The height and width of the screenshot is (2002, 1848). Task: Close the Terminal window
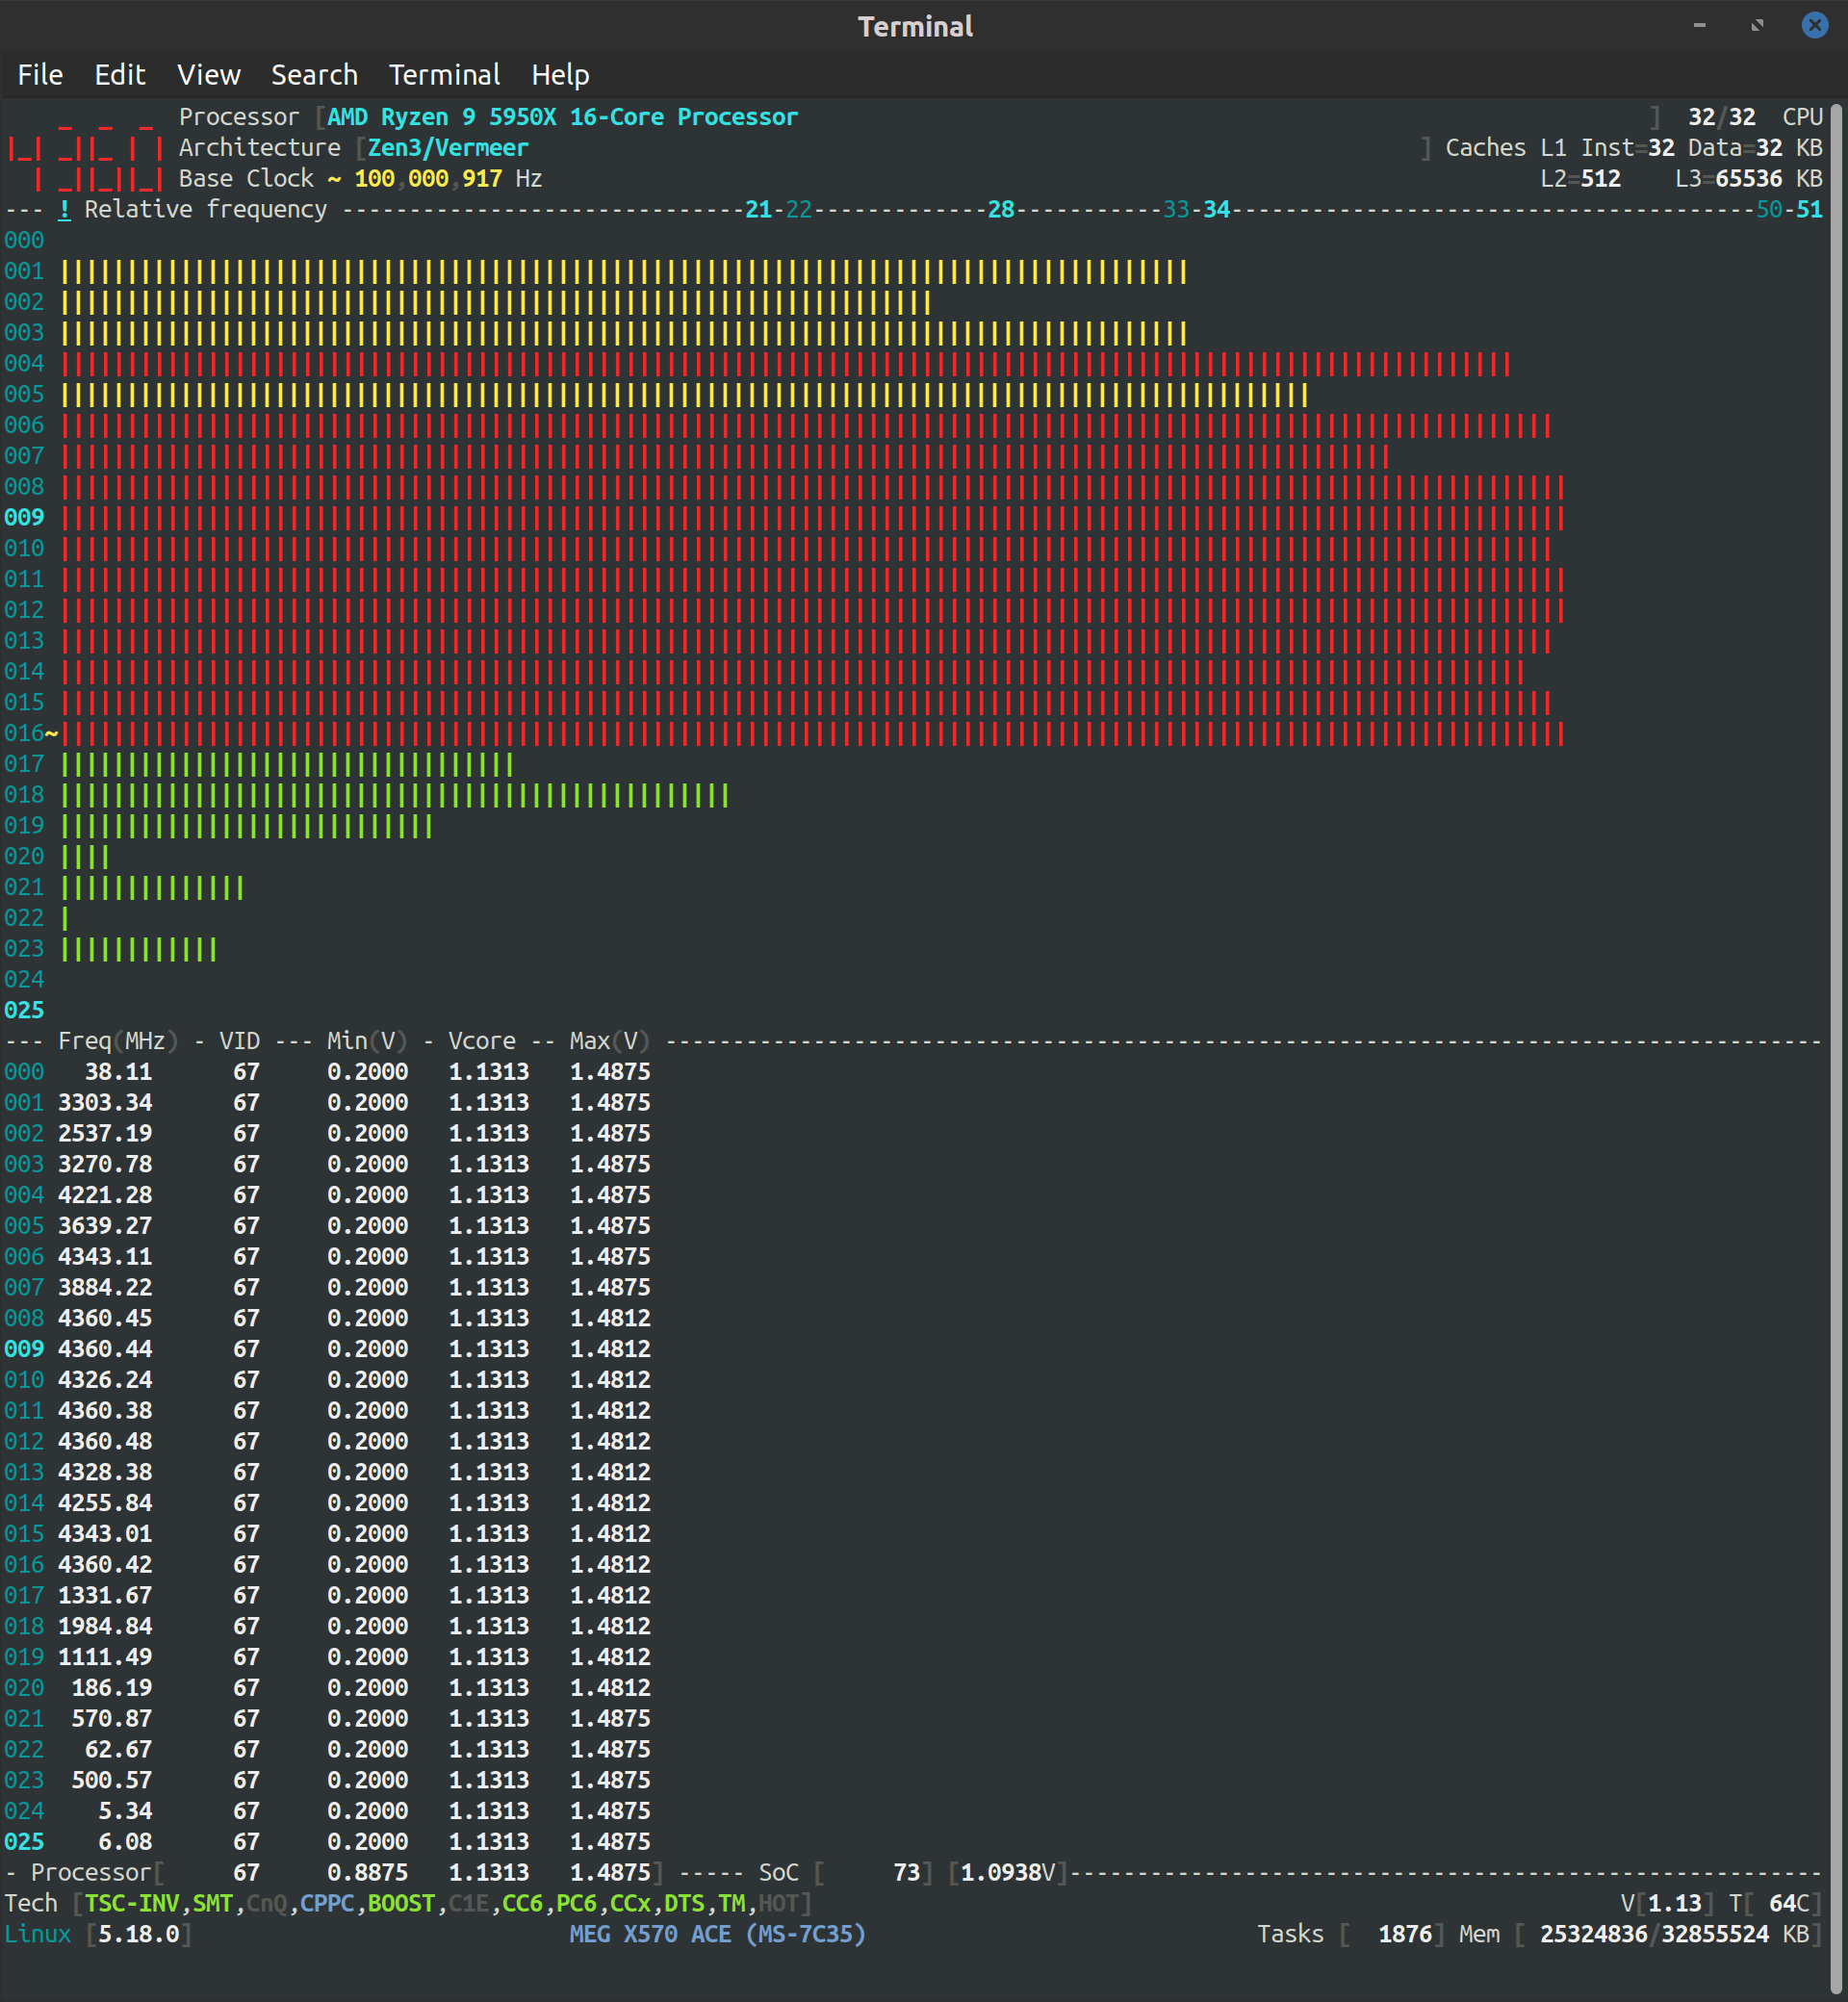click(1814, 25)
